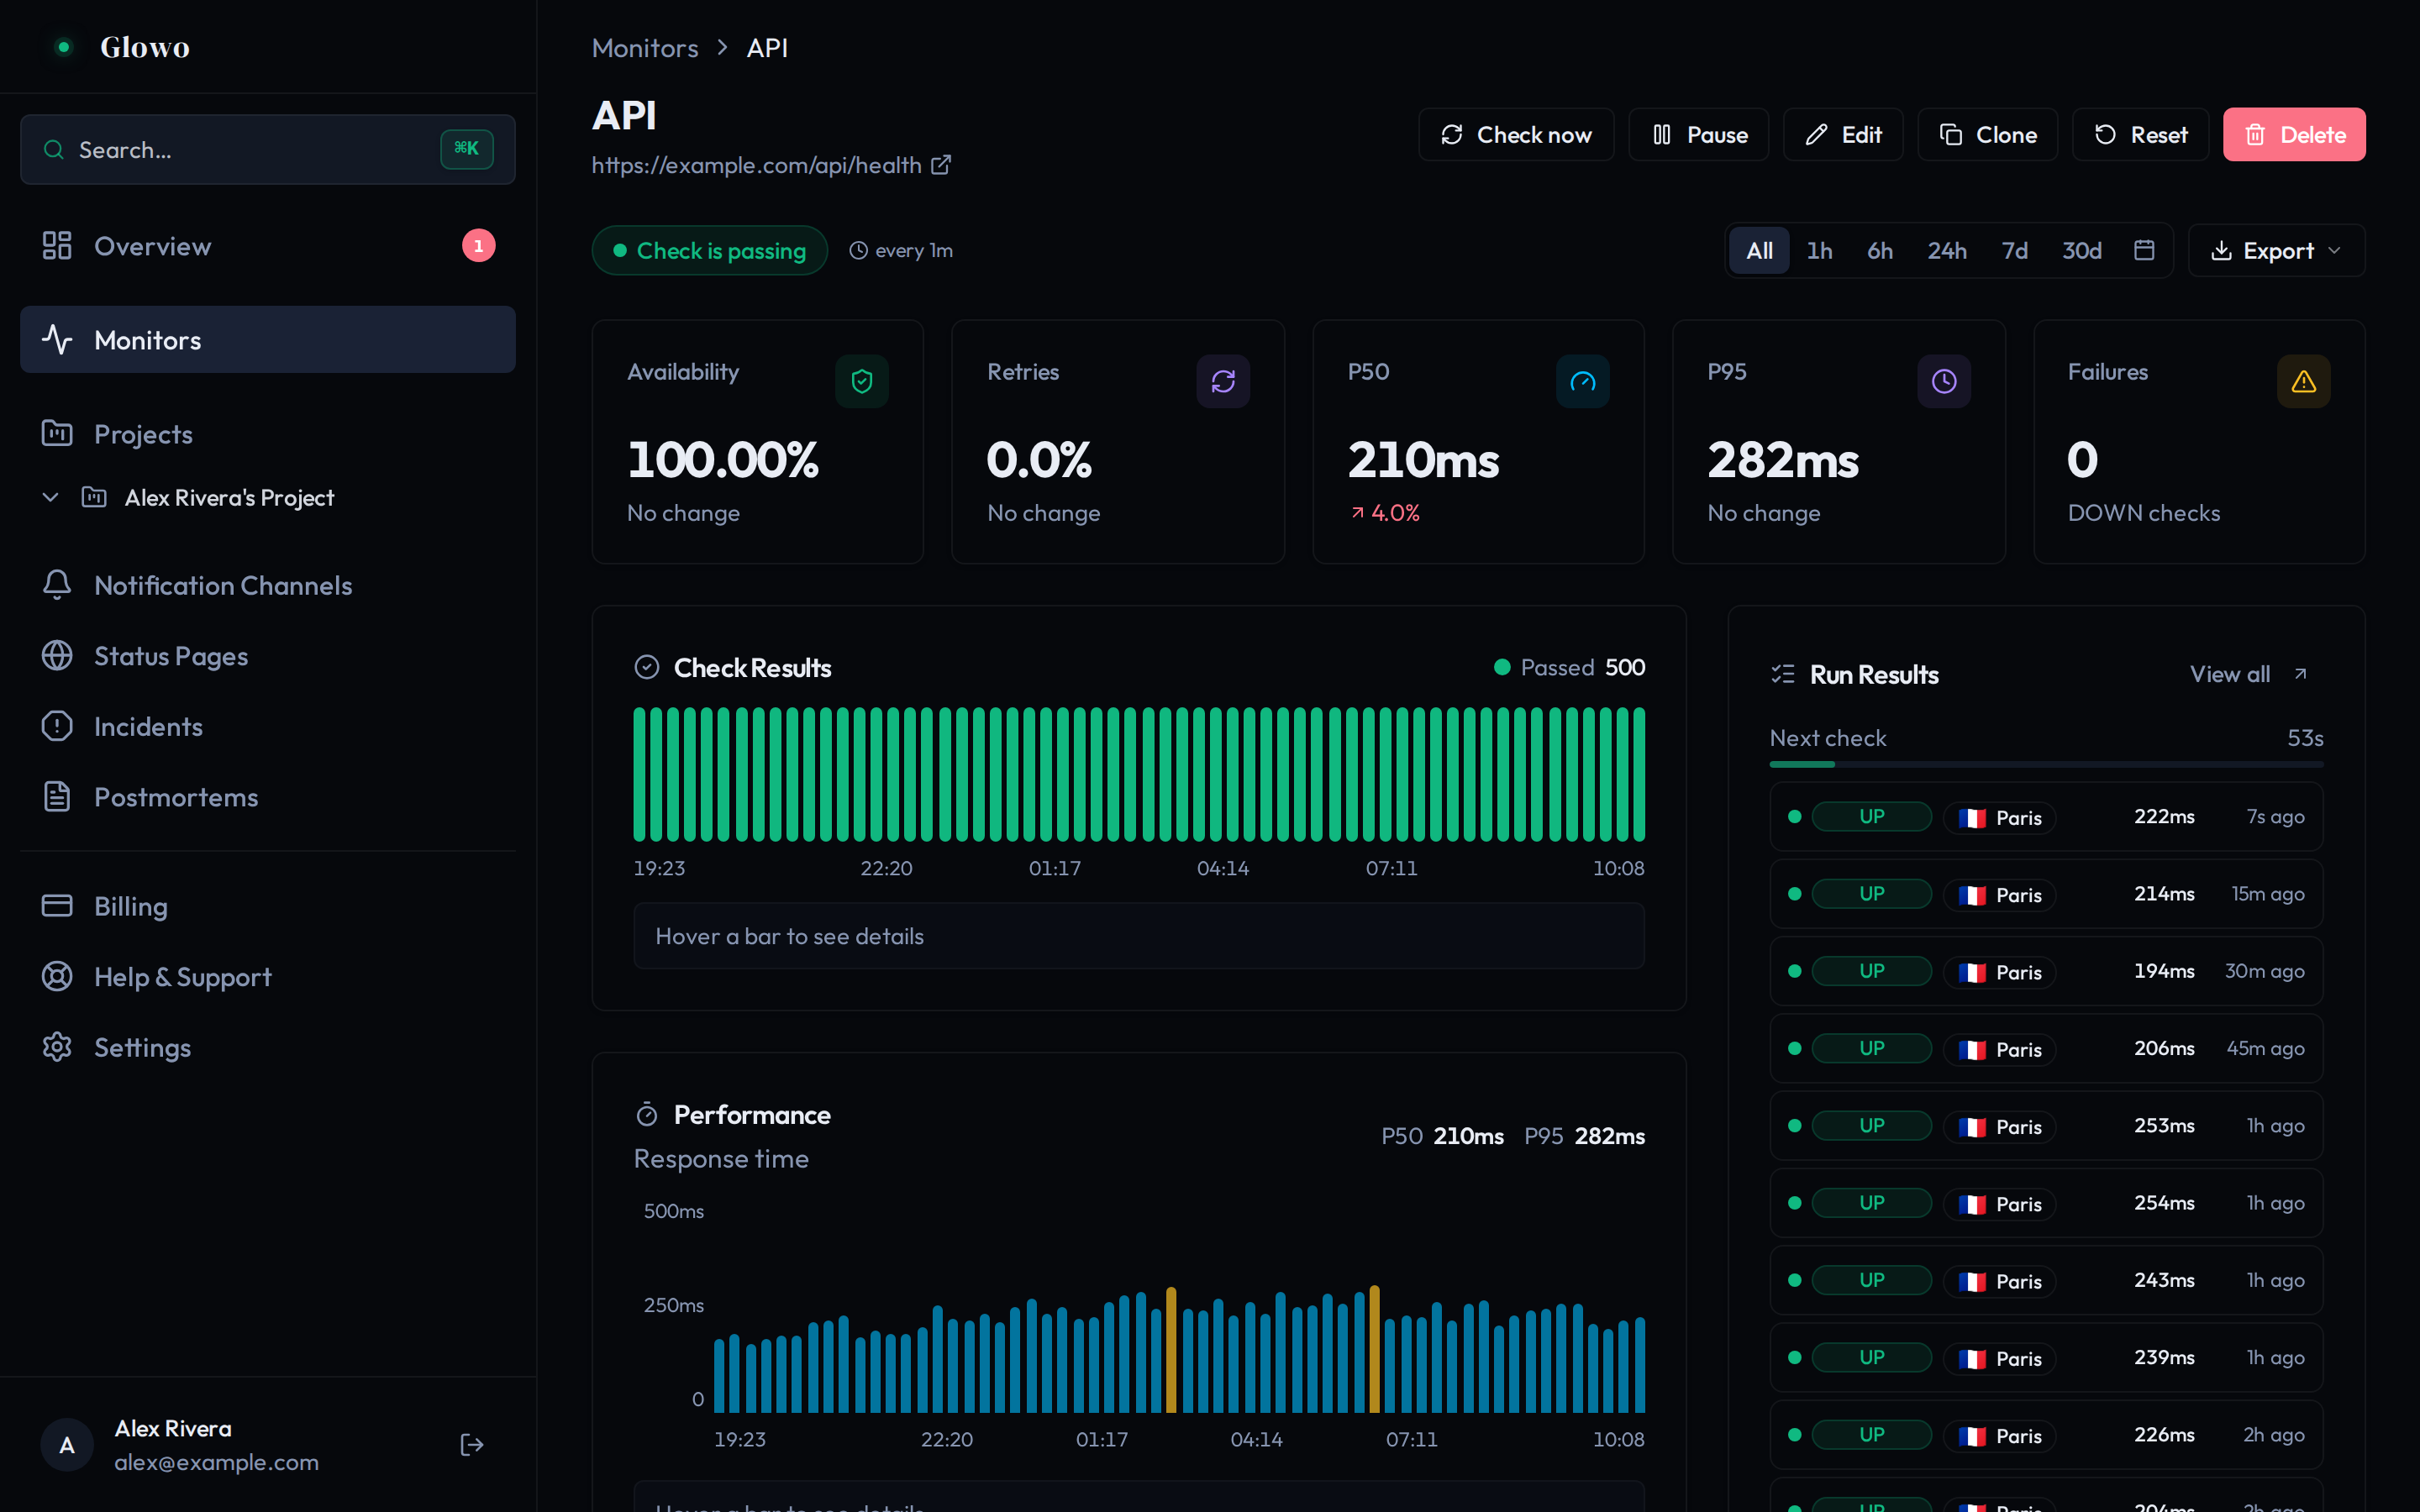This screenshot has width=2420, height=1512.
Task: Collapse Alex Rivera's Project tree
Action: pos(51,497)
